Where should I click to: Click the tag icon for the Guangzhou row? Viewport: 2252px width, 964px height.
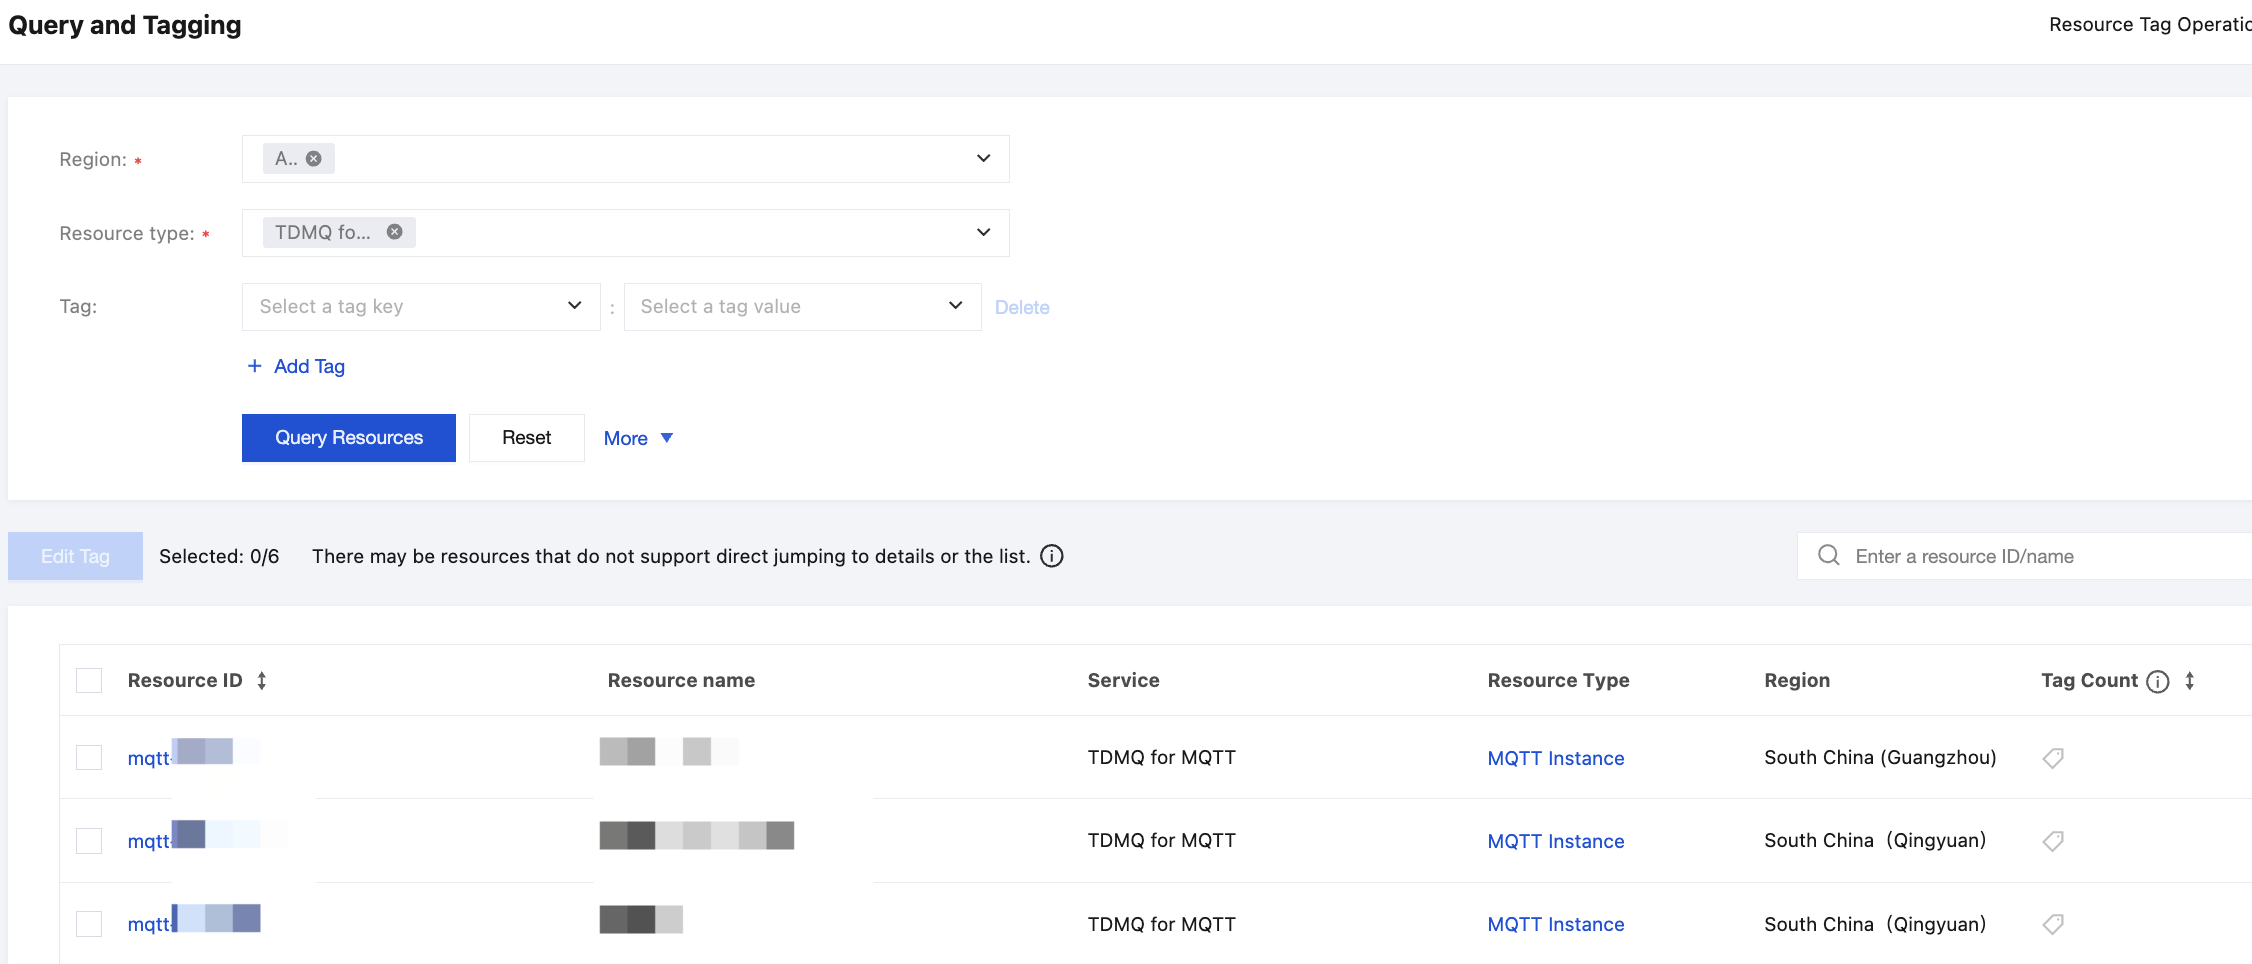pos(2053,758)
